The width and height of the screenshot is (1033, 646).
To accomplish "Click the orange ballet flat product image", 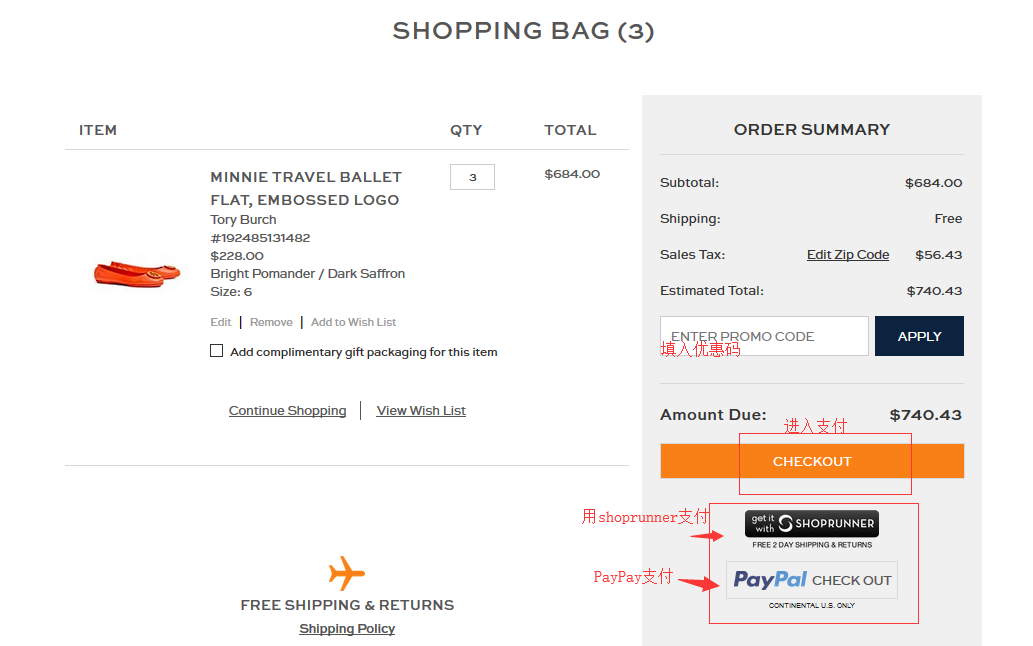I will click(137, 270).
